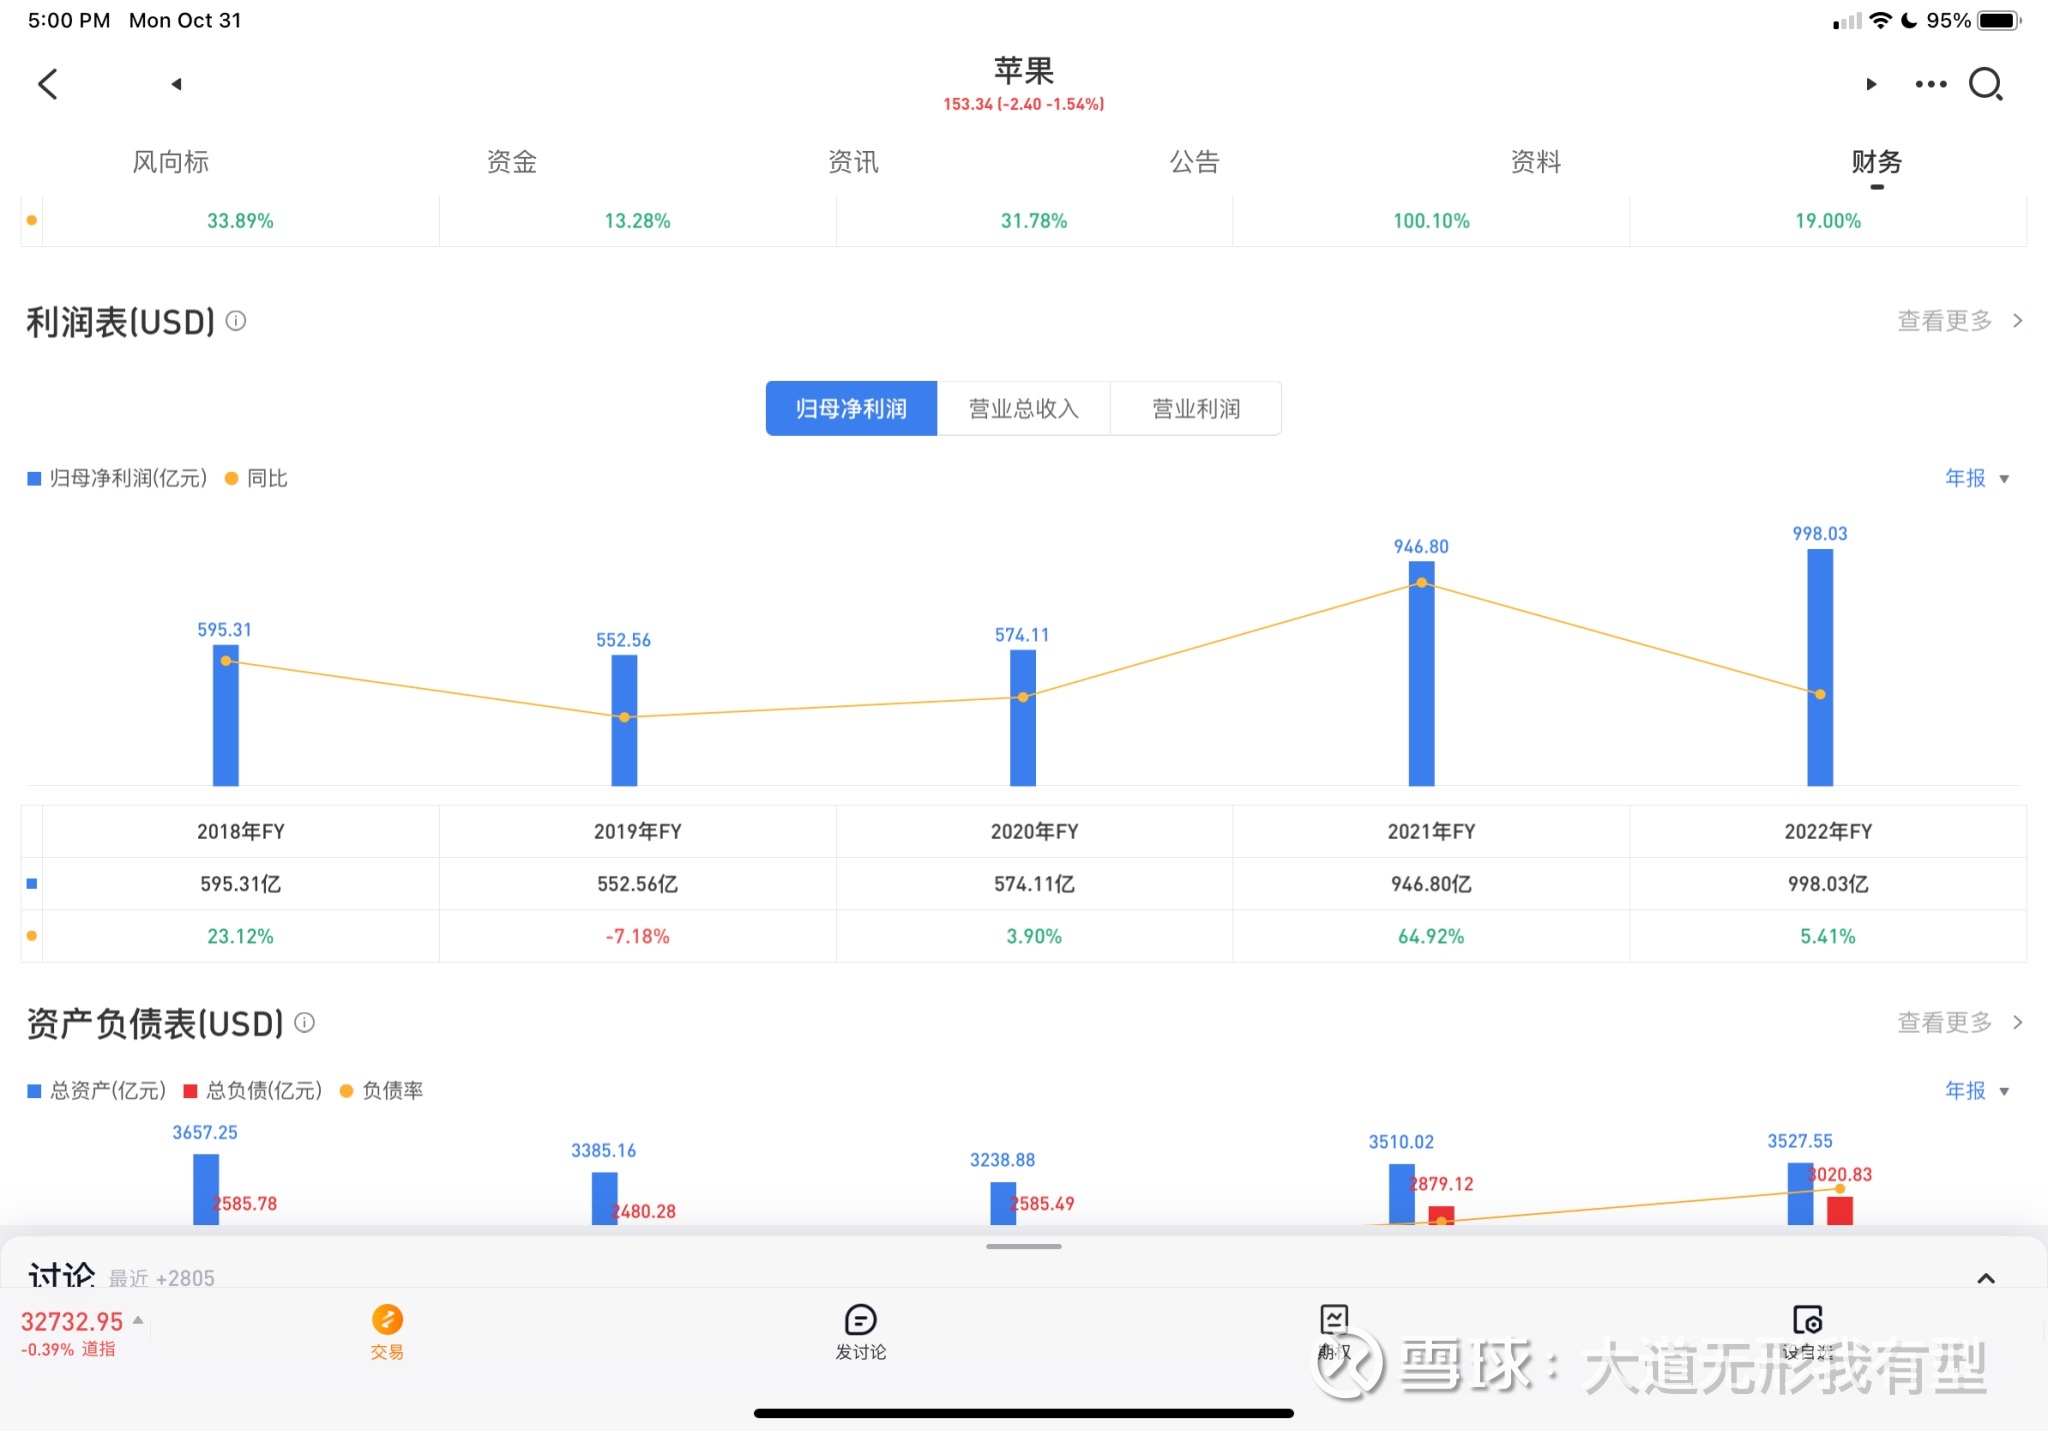The height and width of the screenshot is (1431, 2048).
Task: Open 查看更多 for income statement
Action: point(1960,321)
